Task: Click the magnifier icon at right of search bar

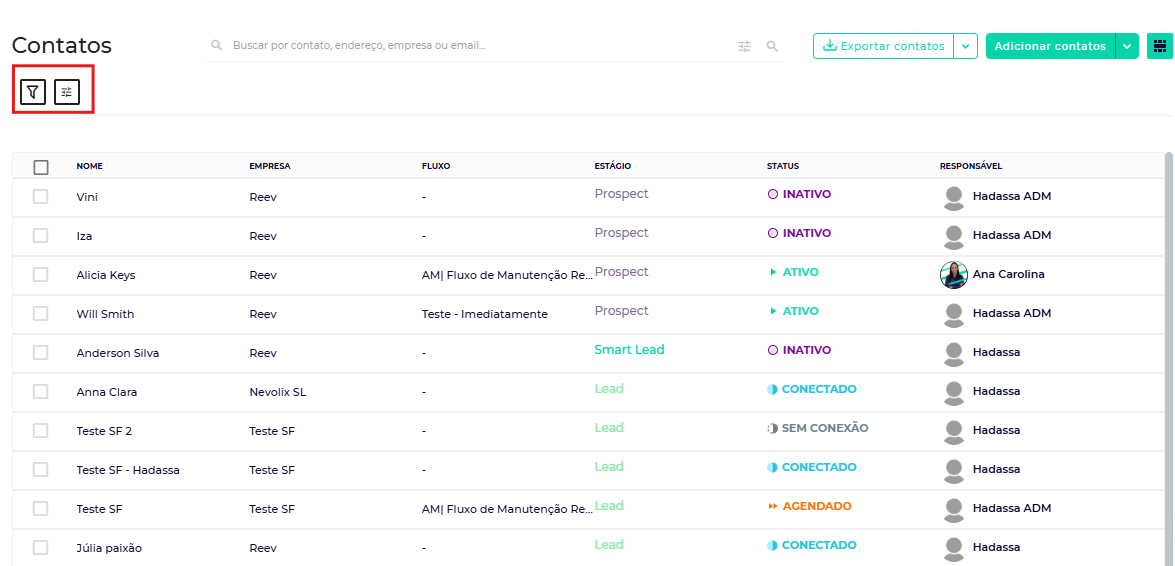Action: (772, 46)
